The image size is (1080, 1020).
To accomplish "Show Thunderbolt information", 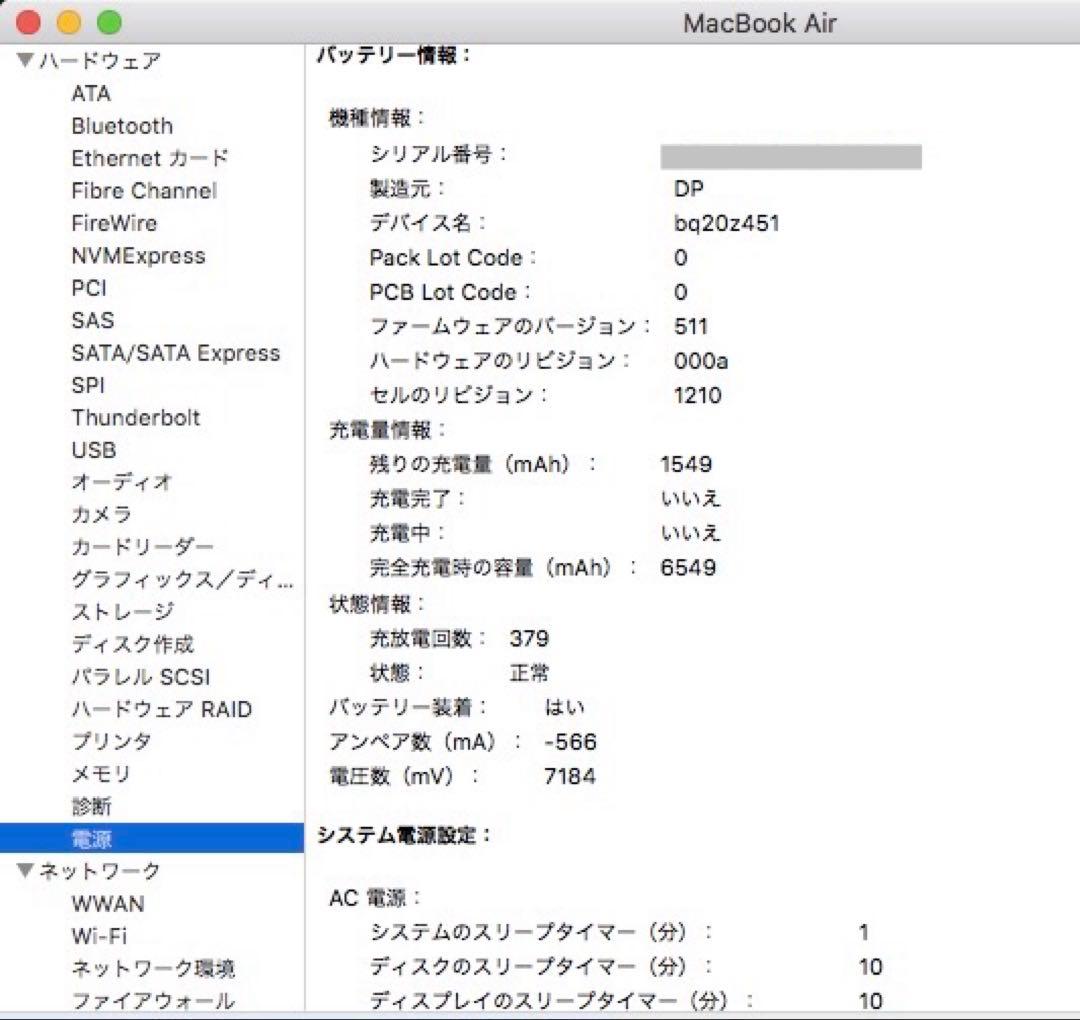I will pyautogui.click(x=136, y=417).
